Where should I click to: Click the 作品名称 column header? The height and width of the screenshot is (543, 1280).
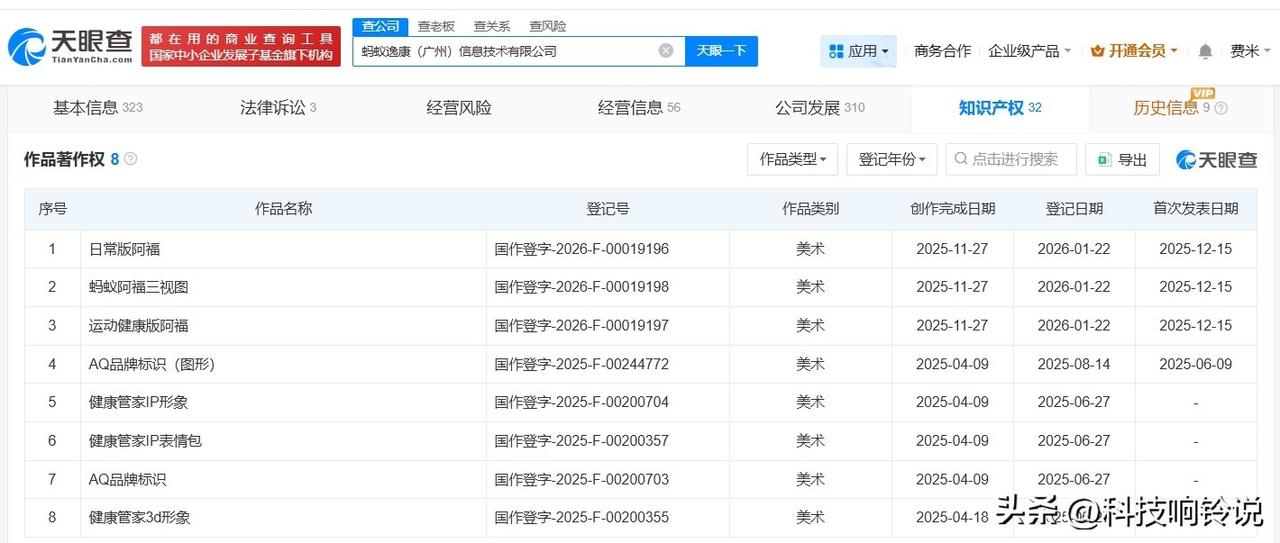click(x=283, y=208)
